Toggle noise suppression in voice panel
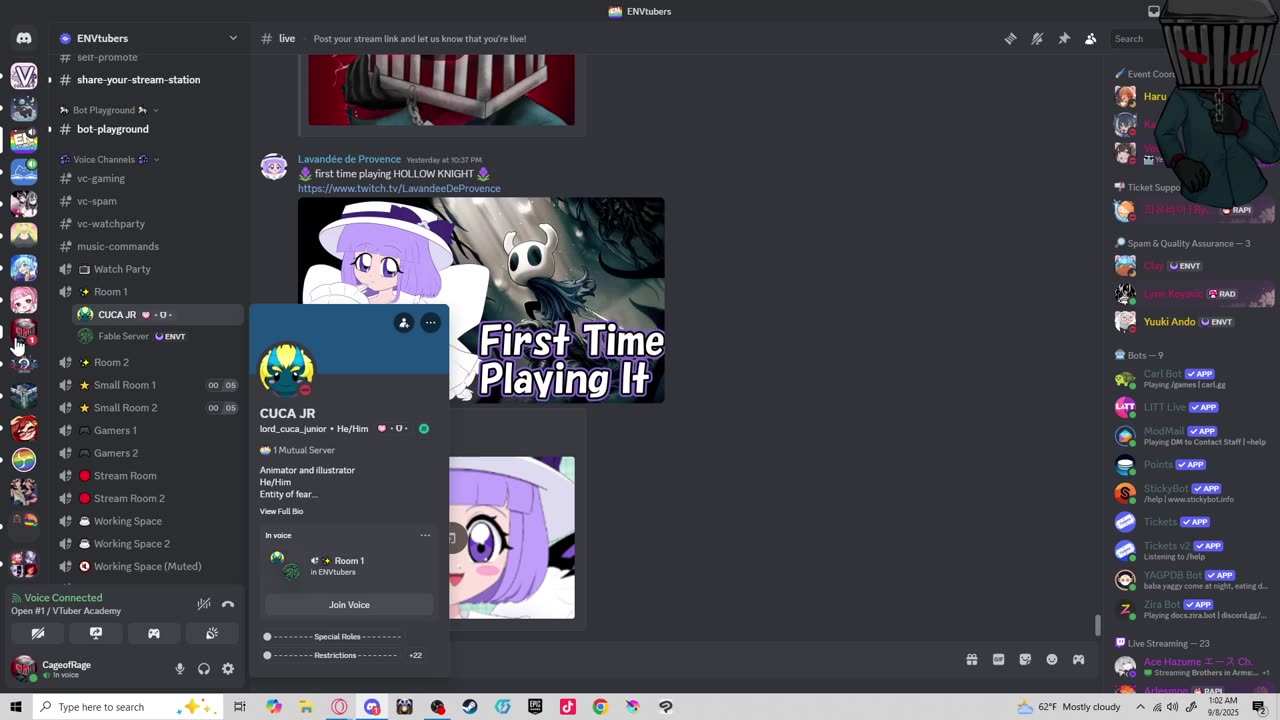 tap(204, 604)
